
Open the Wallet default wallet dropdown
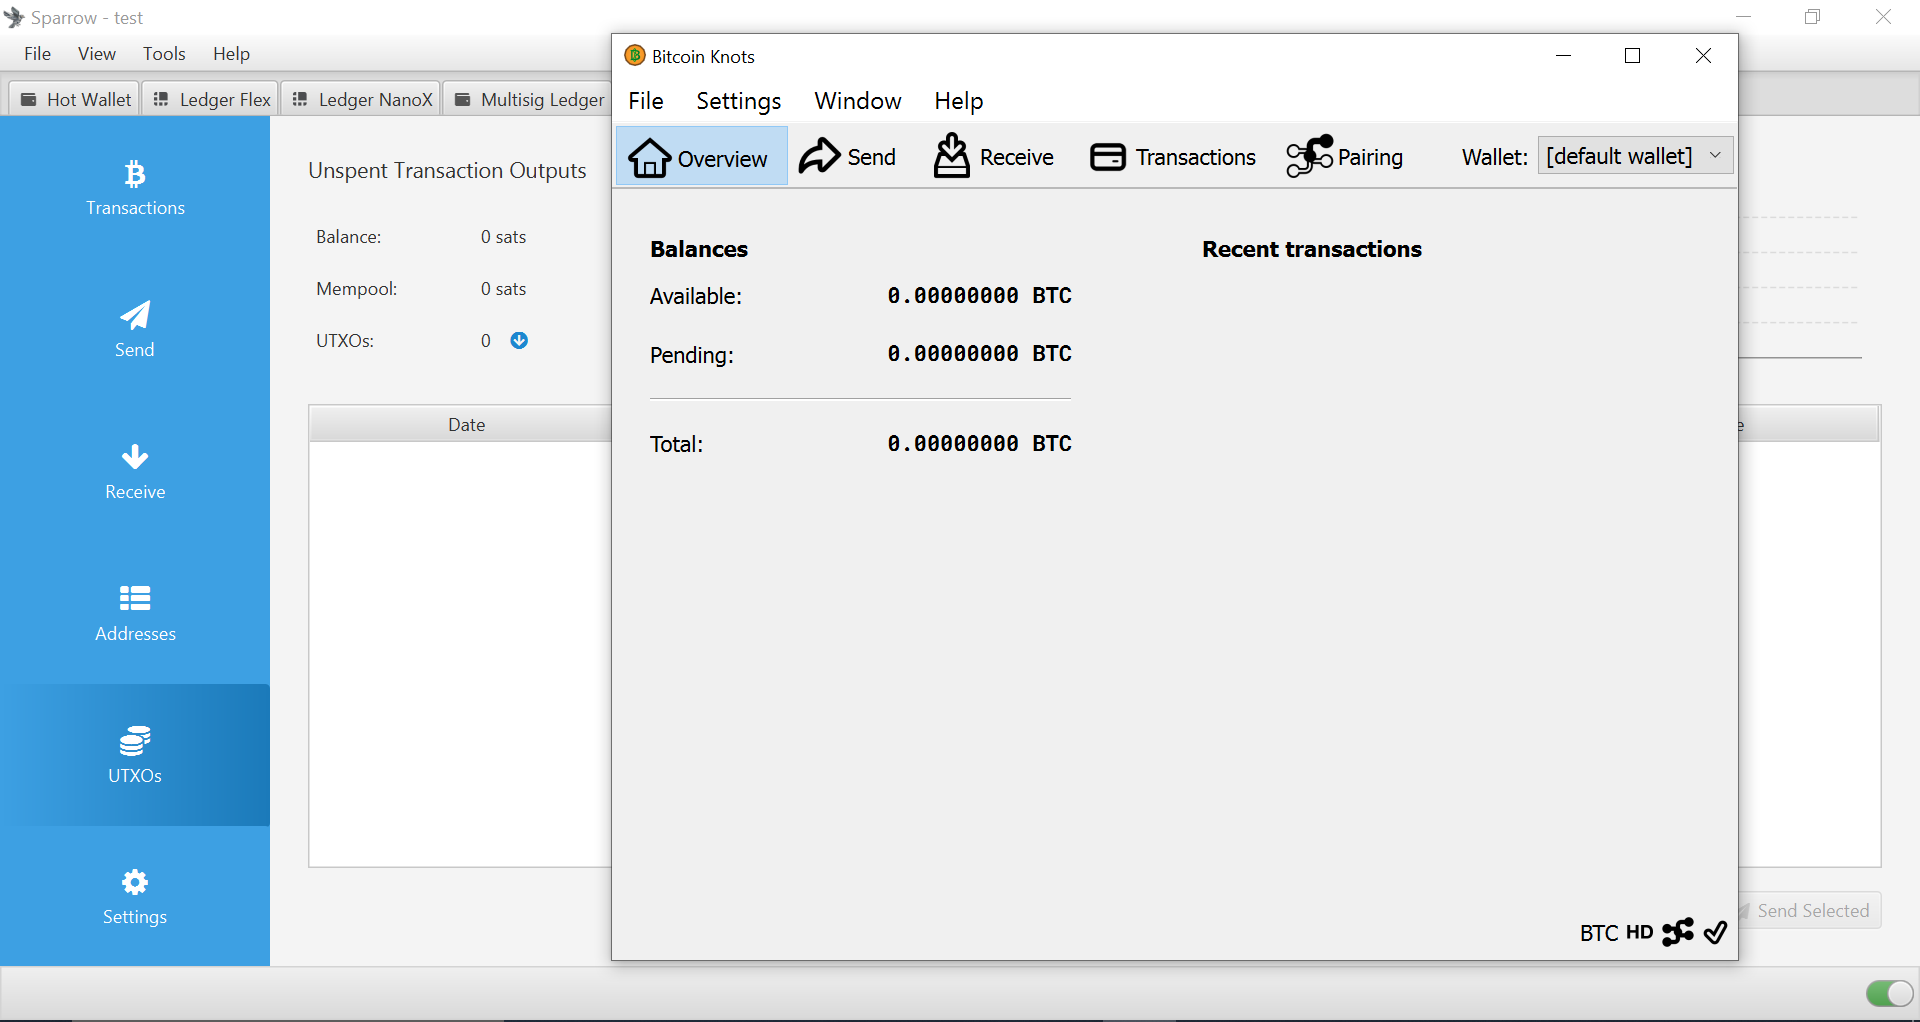[1635, 156]
